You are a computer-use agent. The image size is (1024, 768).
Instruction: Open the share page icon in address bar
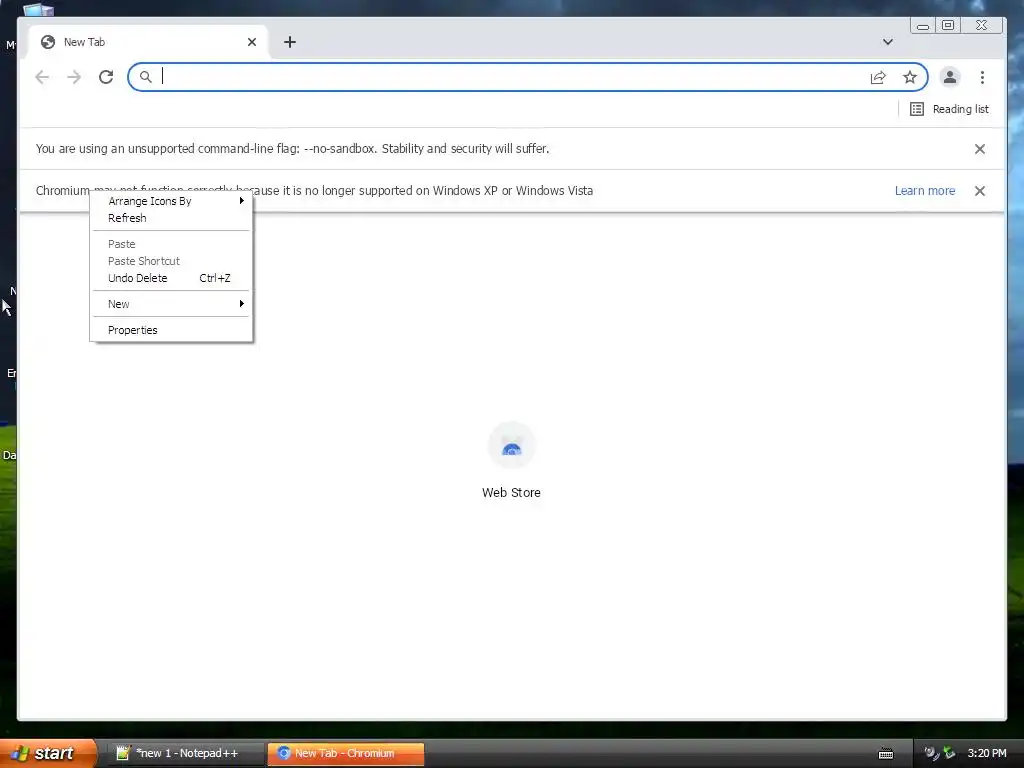(878, 78)
